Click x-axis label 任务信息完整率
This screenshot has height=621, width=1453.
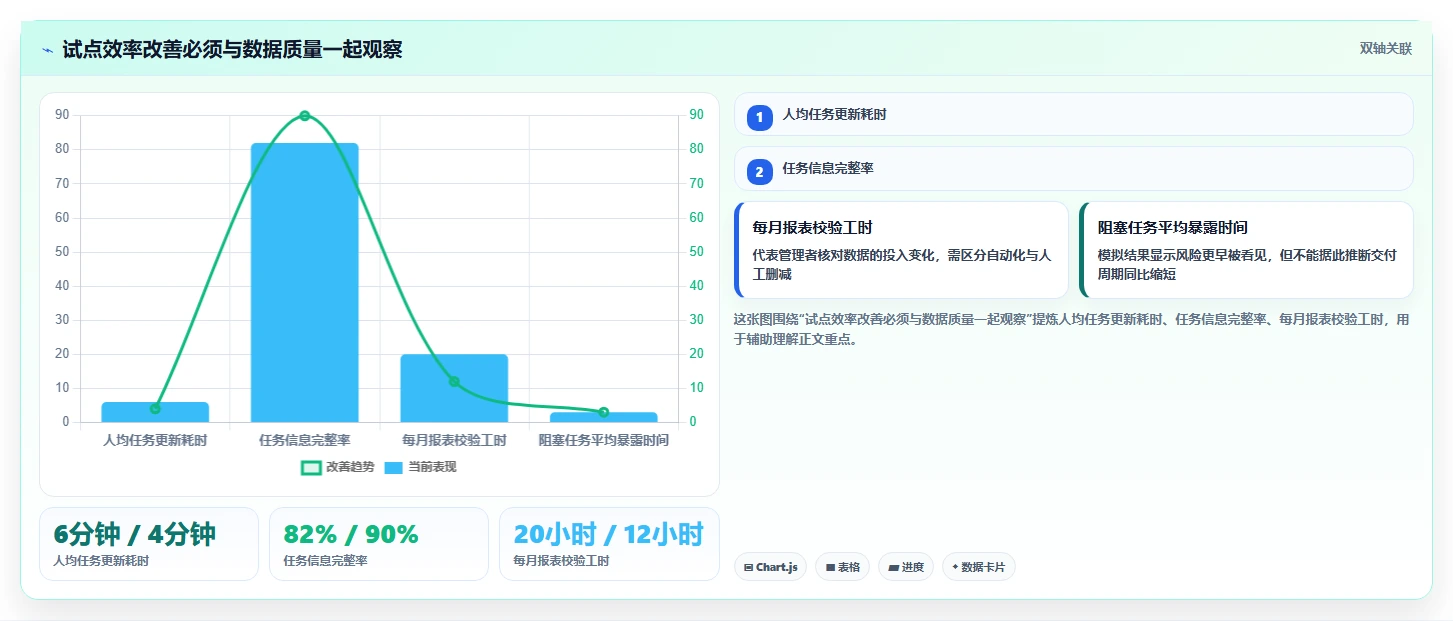click(x=305, y=440)
